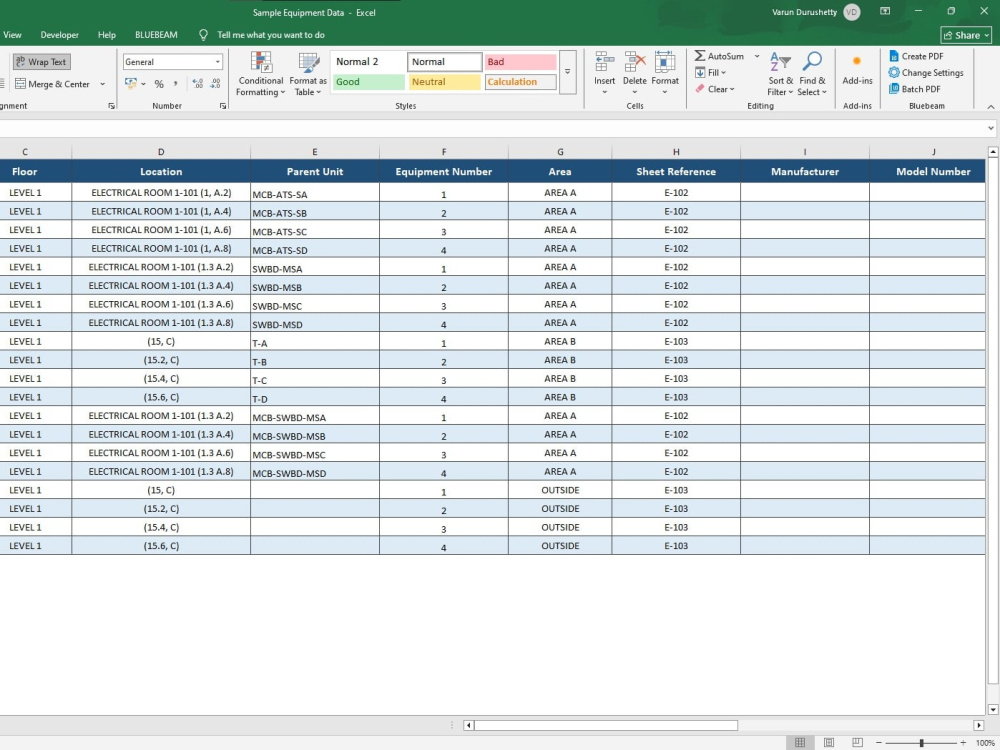Click Add-ins button
The image size is (1000, 750).
pos(857,70)
